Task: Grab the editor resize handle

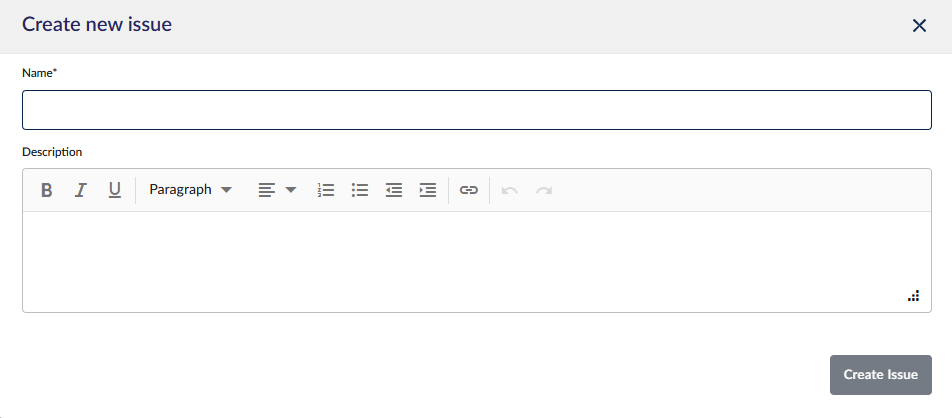Action: 913,297
